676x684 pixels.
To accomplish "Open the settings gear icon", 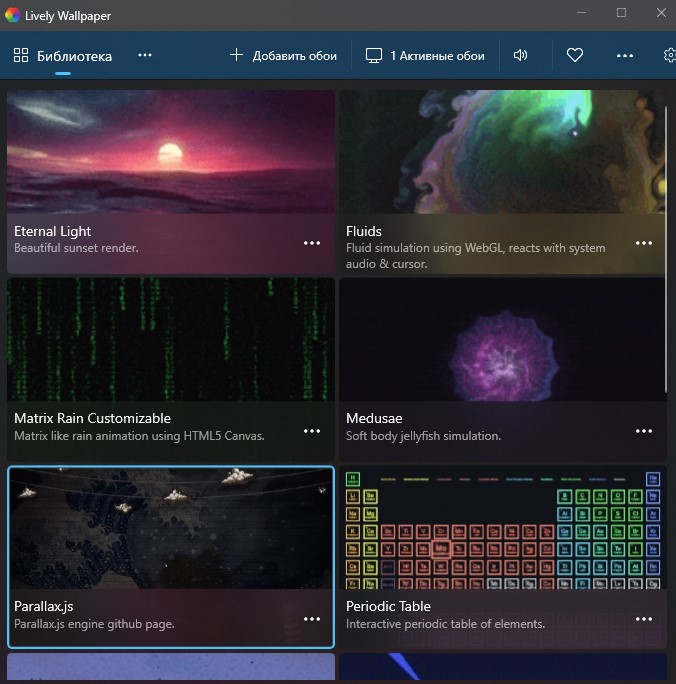I will (669, 55).
